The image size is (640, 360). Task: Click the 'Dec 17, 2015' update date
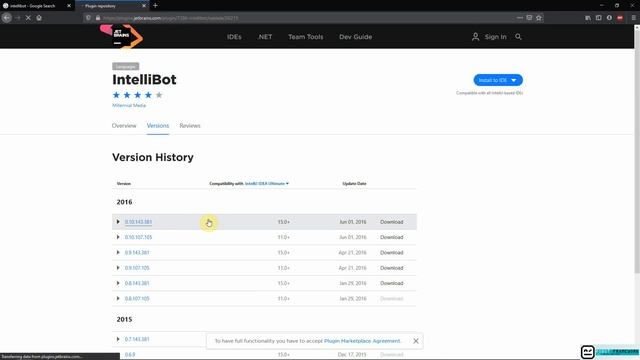tap(352, 355)
